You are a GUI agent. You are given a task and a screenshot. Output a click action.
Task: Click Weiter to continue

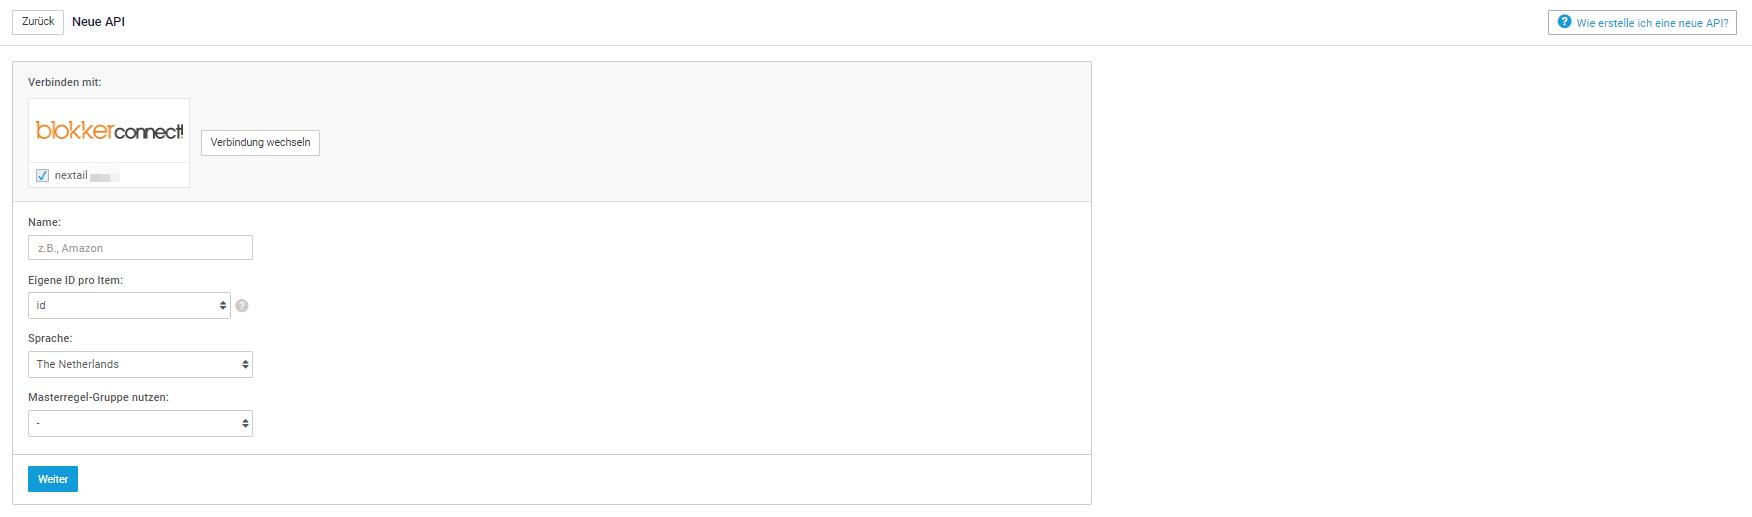point(53,480)
